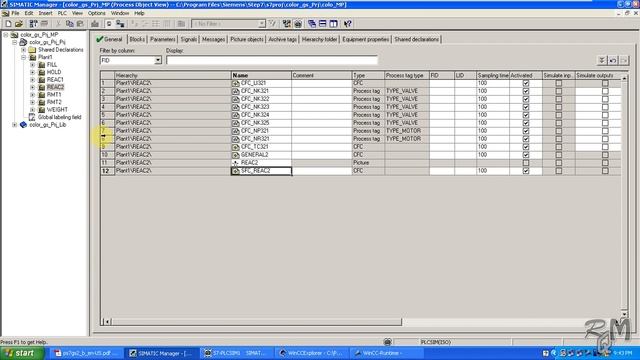
Task: Open the PLC menu
Action: point(62,13)
